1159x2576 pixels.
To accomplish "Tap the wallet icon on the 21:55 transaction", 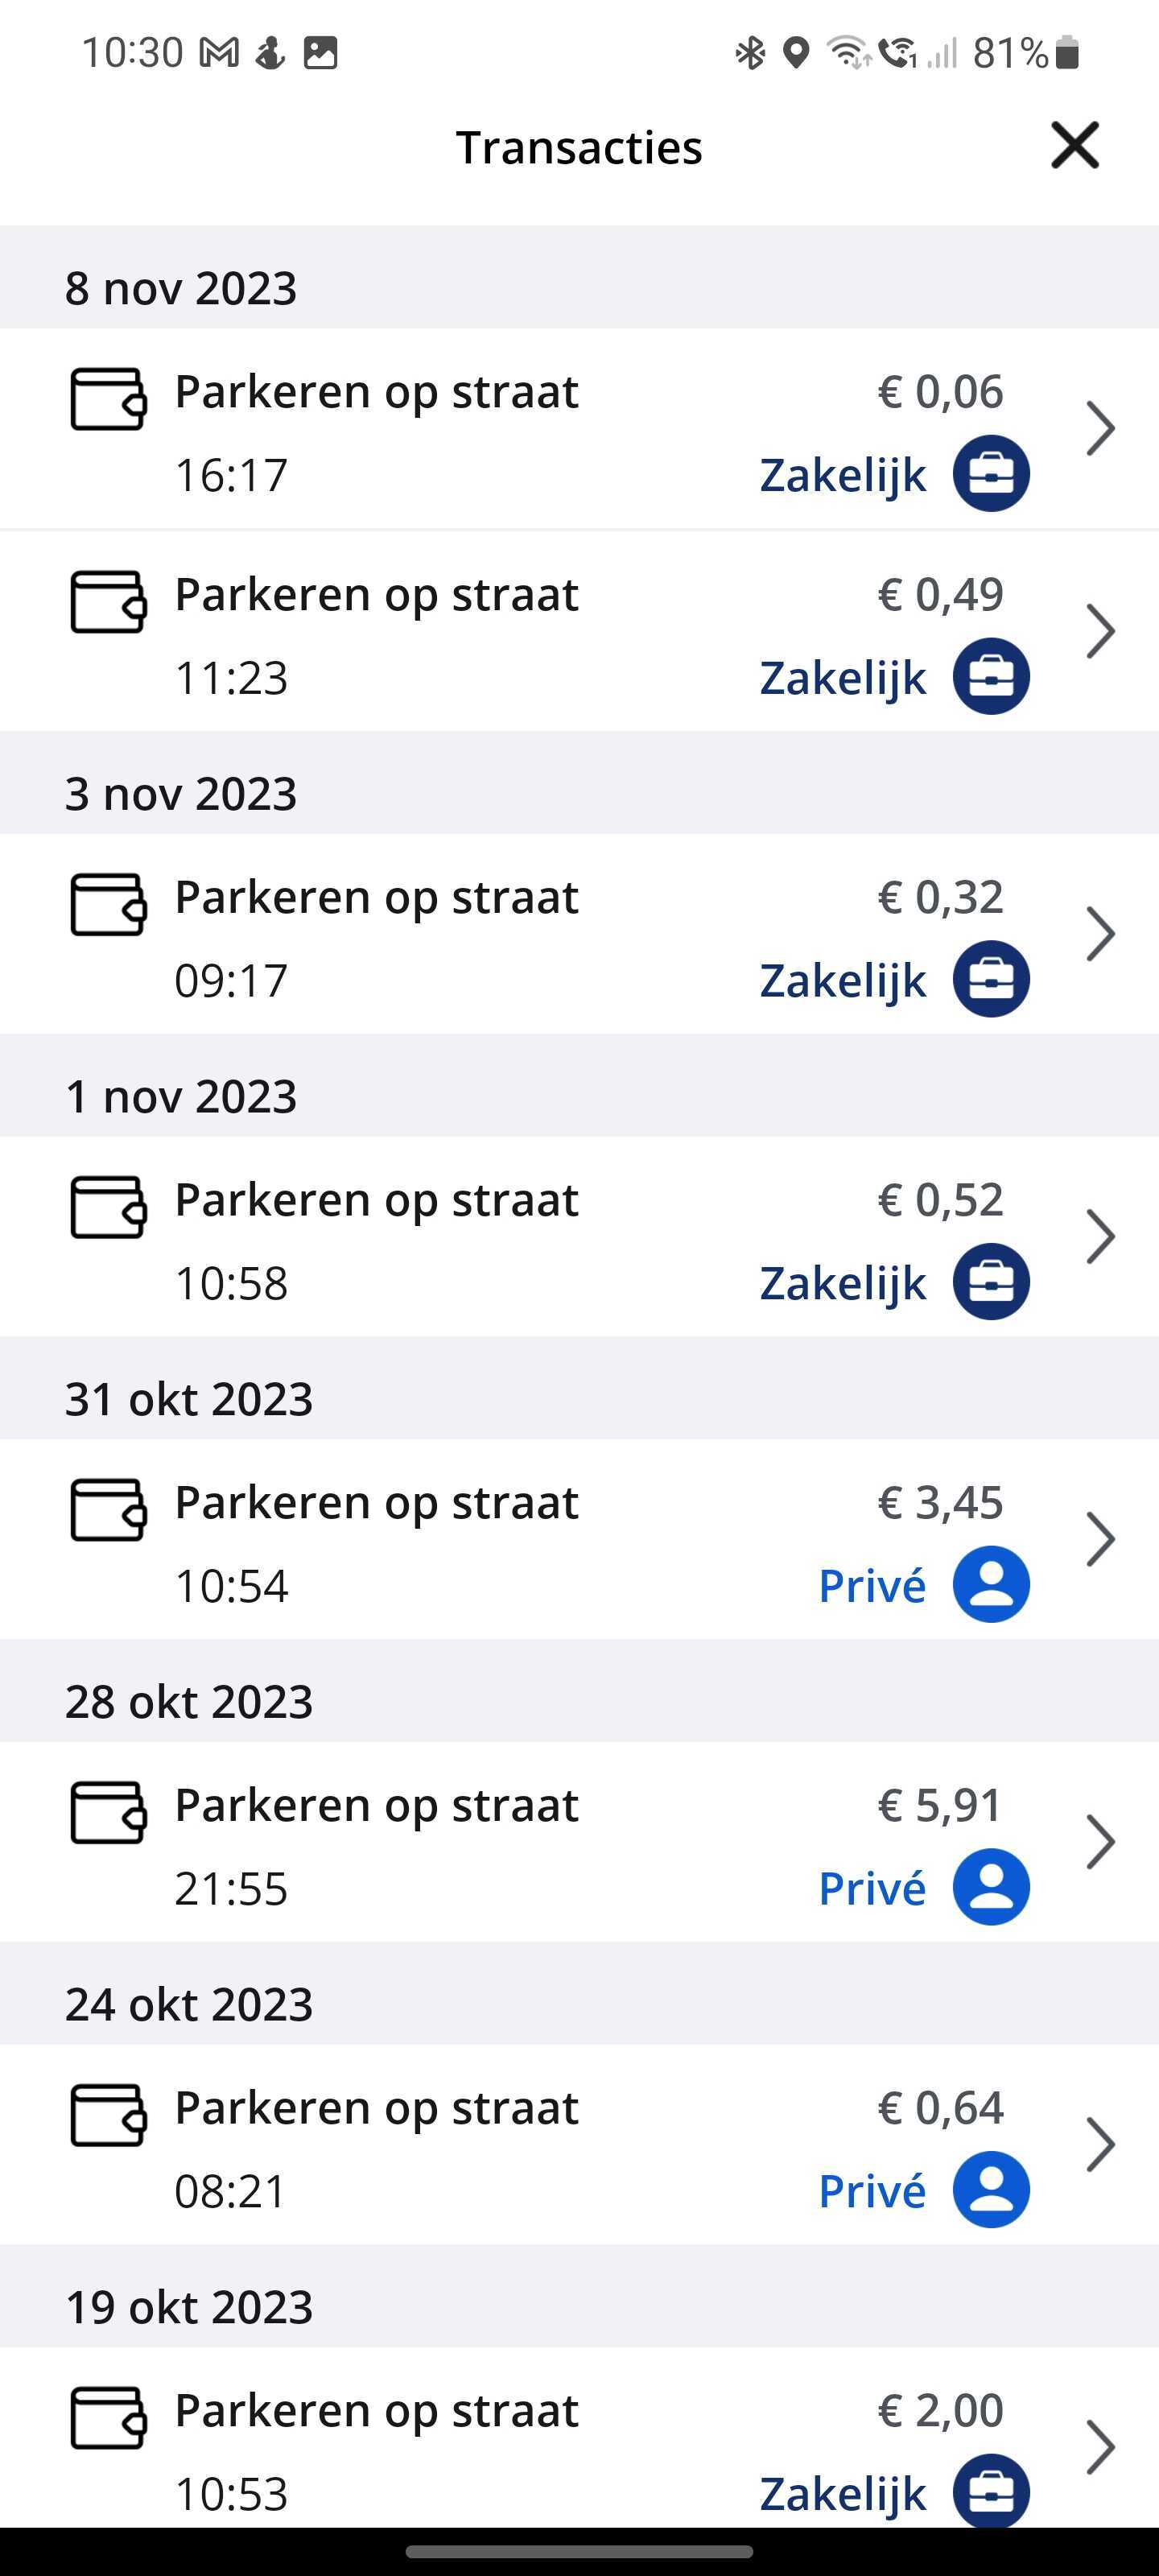I will coord(108,1812).
